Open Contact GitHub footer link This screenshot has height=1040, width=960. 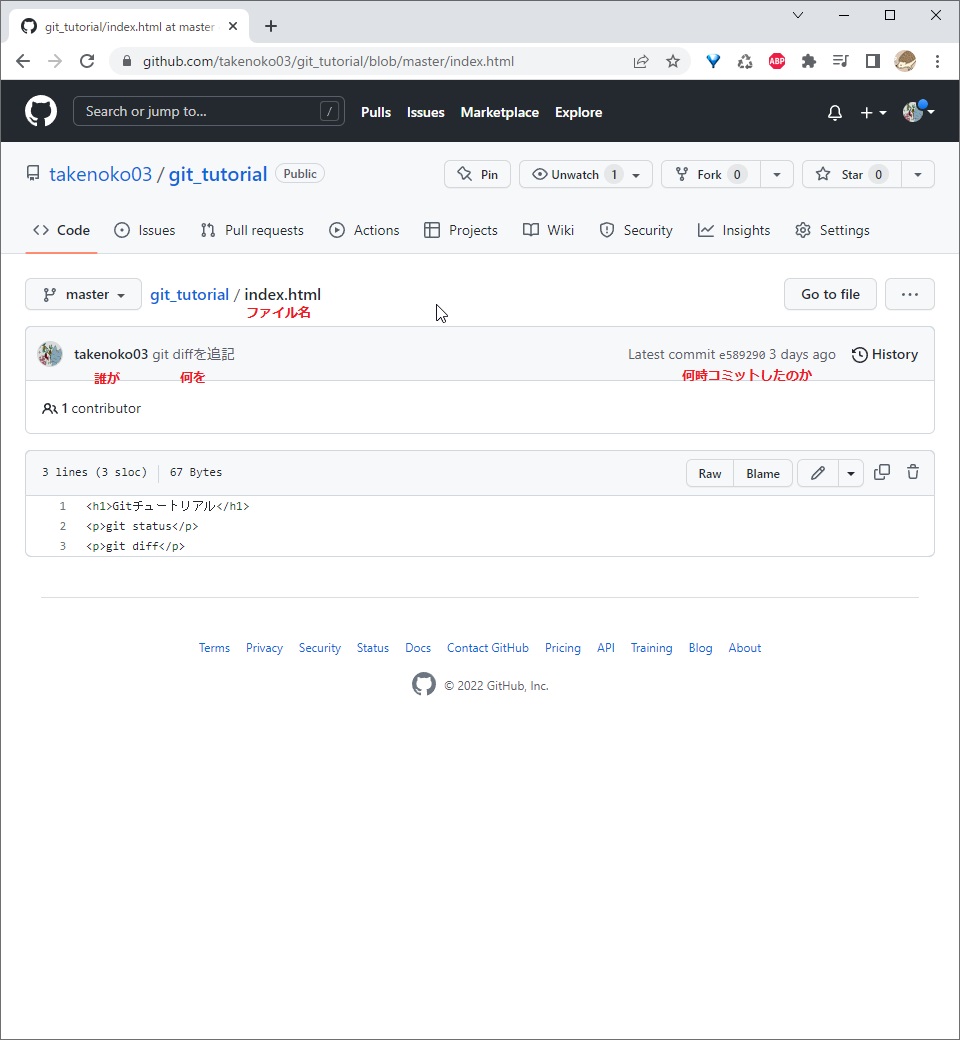point(488,648)
